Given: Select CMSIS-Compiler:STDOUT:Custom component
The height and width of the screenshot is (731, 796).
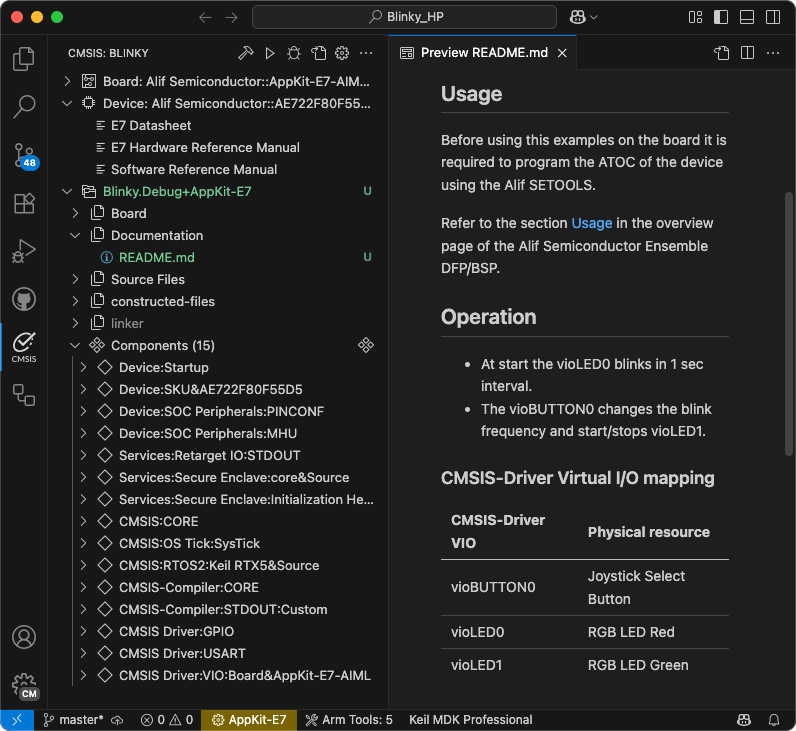Looking at the screenshot, I should coord(223,609).
